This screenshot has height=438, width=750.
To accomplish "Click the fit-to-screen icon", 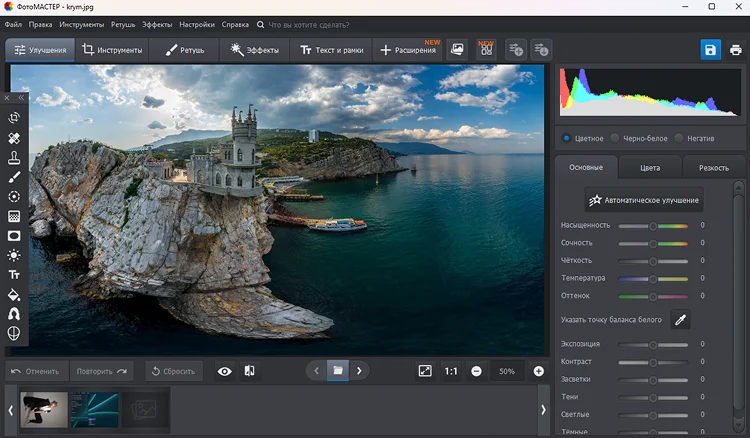I will [x=425, y=371].
